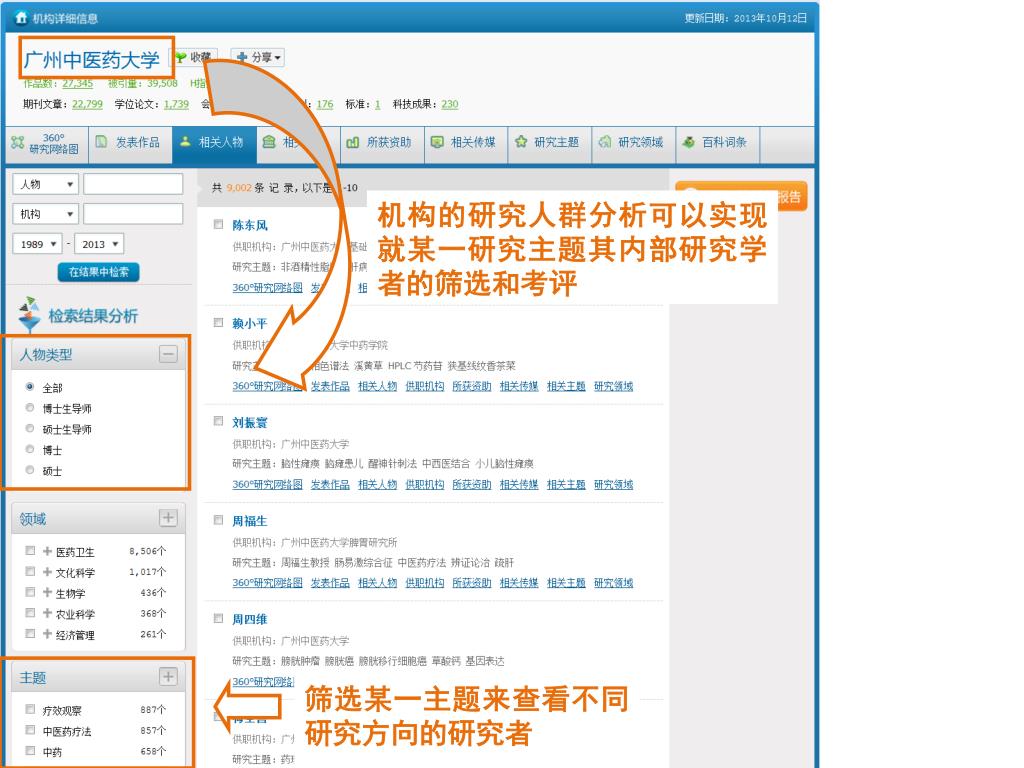Image resolution: width=1024 pixels, height=768 pixels.
Task: Click the input field beside 机构
Action: [133, 214]
